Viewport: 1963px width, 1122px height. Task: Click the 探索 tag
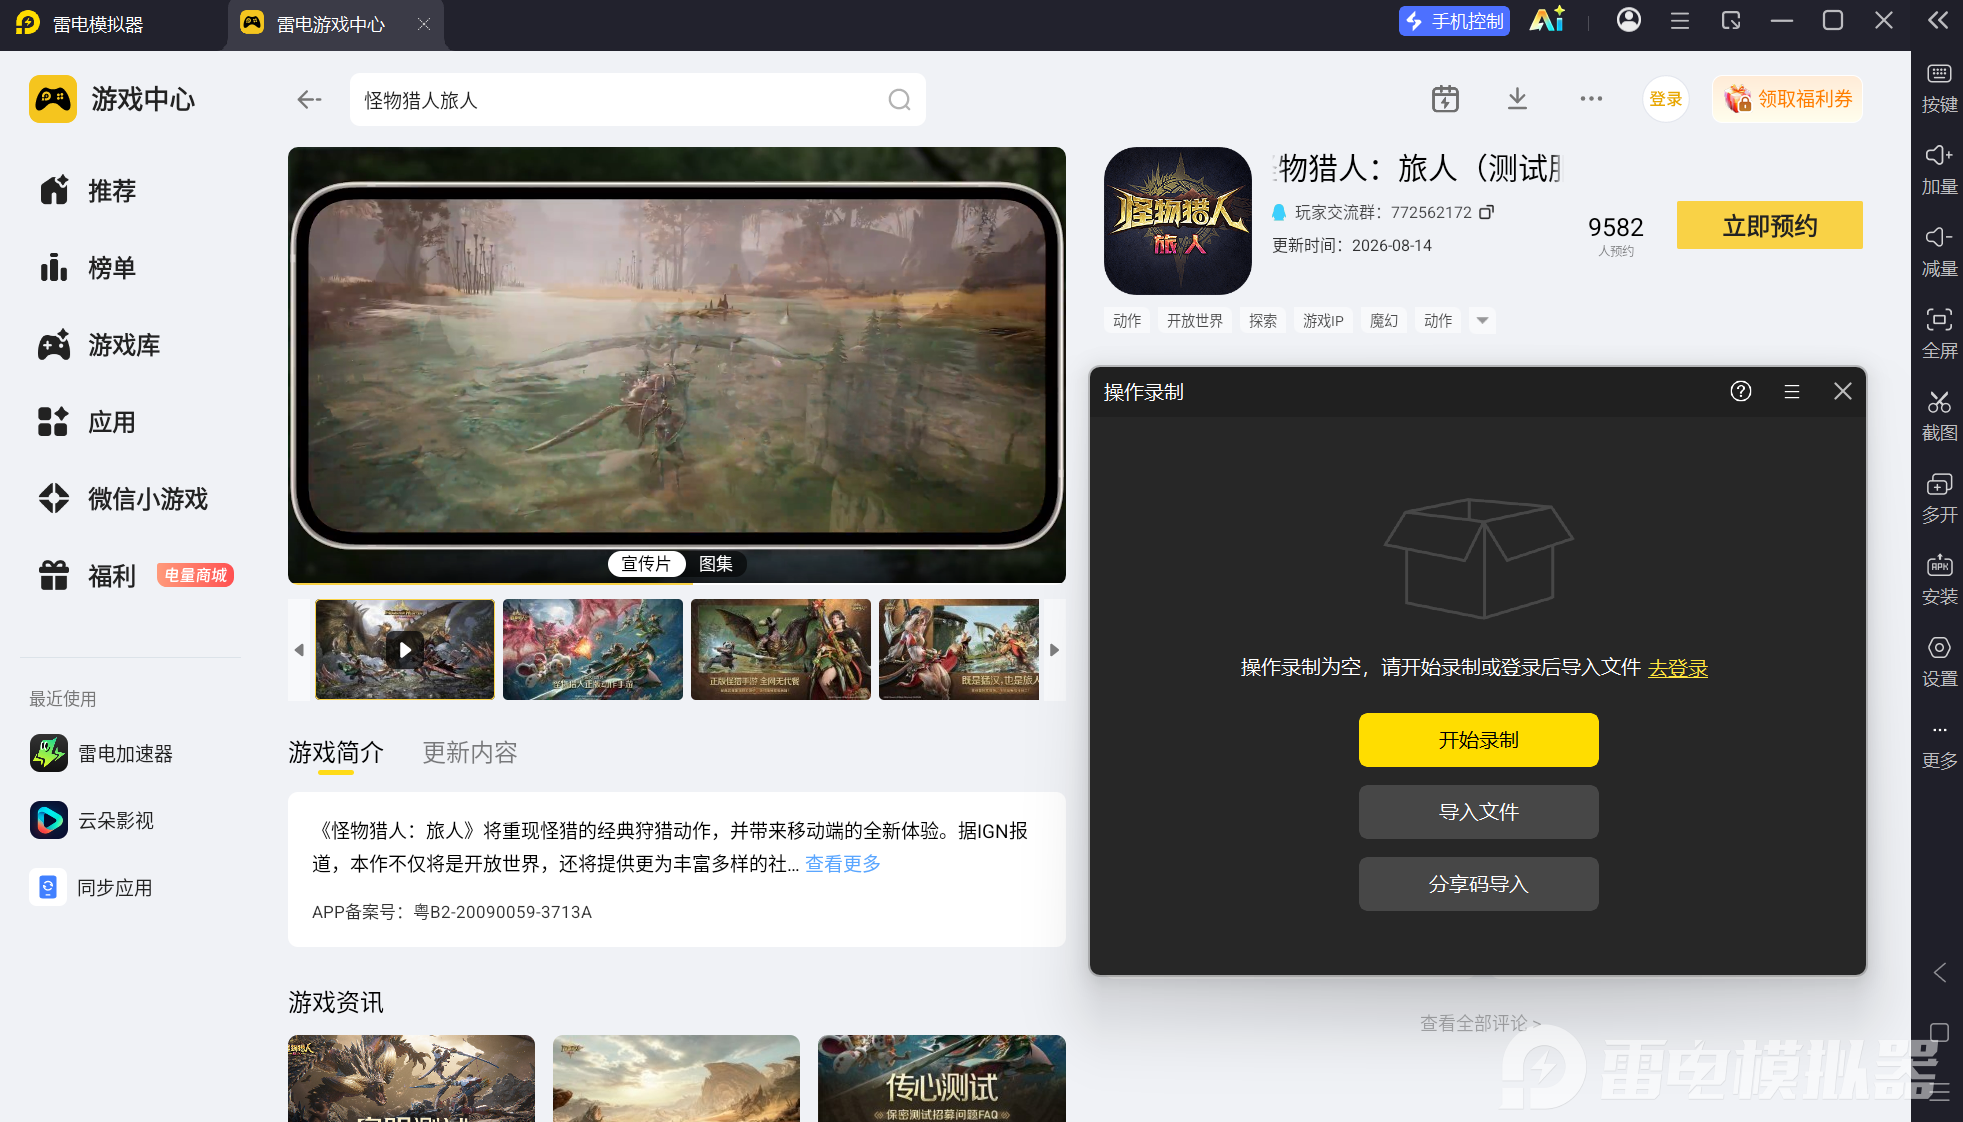pos(1263,321)
